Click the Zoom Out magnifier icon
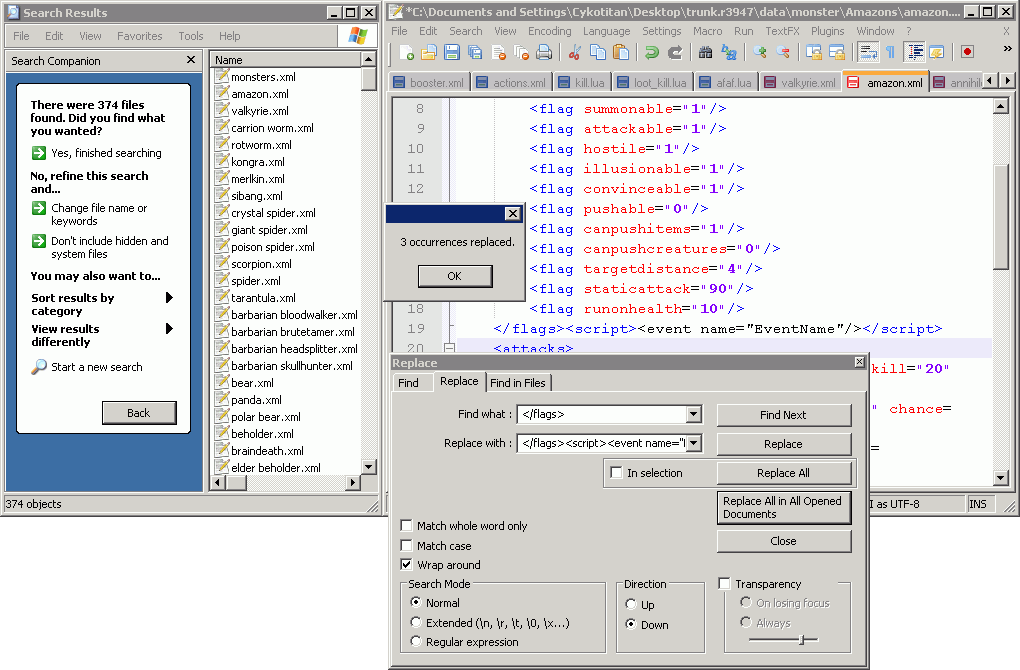 click(x=783, y=53)
